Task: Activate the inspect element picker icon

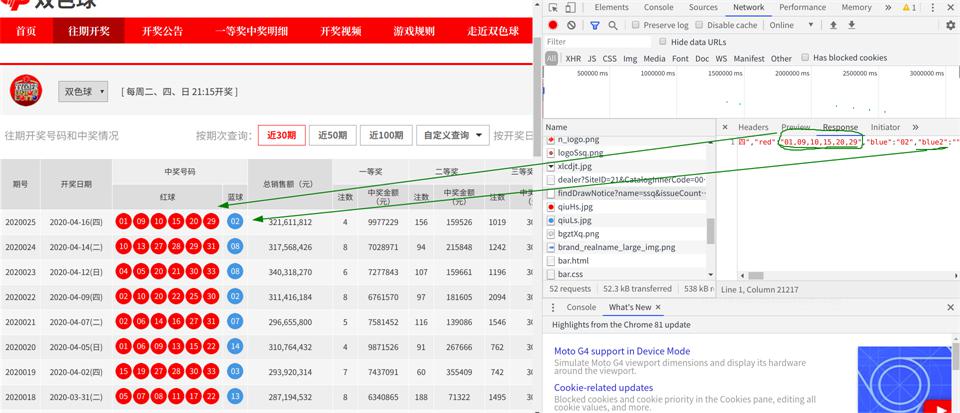Action: pyautogui.click(x=553, y=8)
